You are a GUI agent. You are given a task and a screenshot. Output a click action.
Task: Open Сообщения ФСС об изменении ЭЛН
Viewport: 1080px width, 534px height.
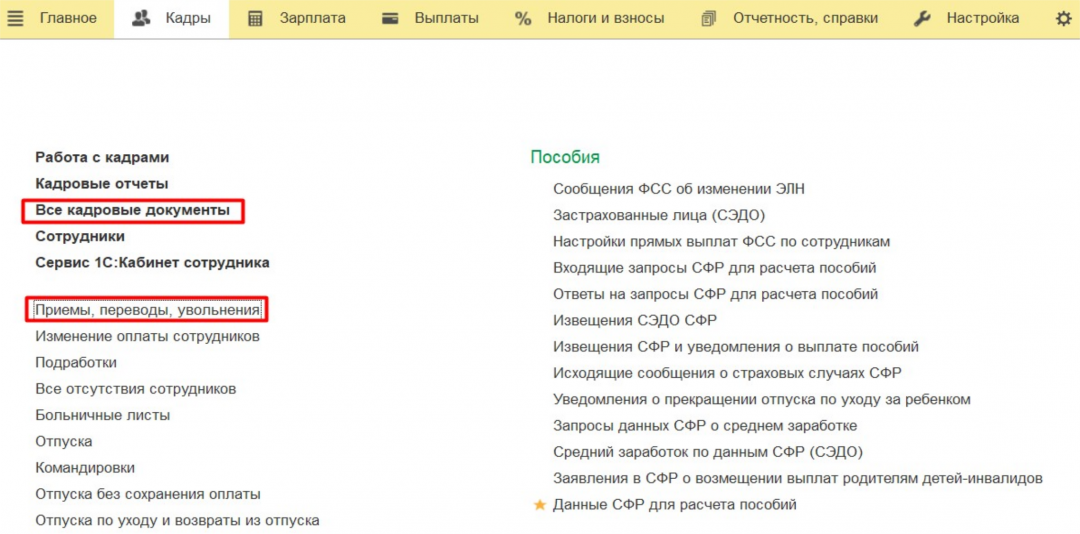point(678,189)
